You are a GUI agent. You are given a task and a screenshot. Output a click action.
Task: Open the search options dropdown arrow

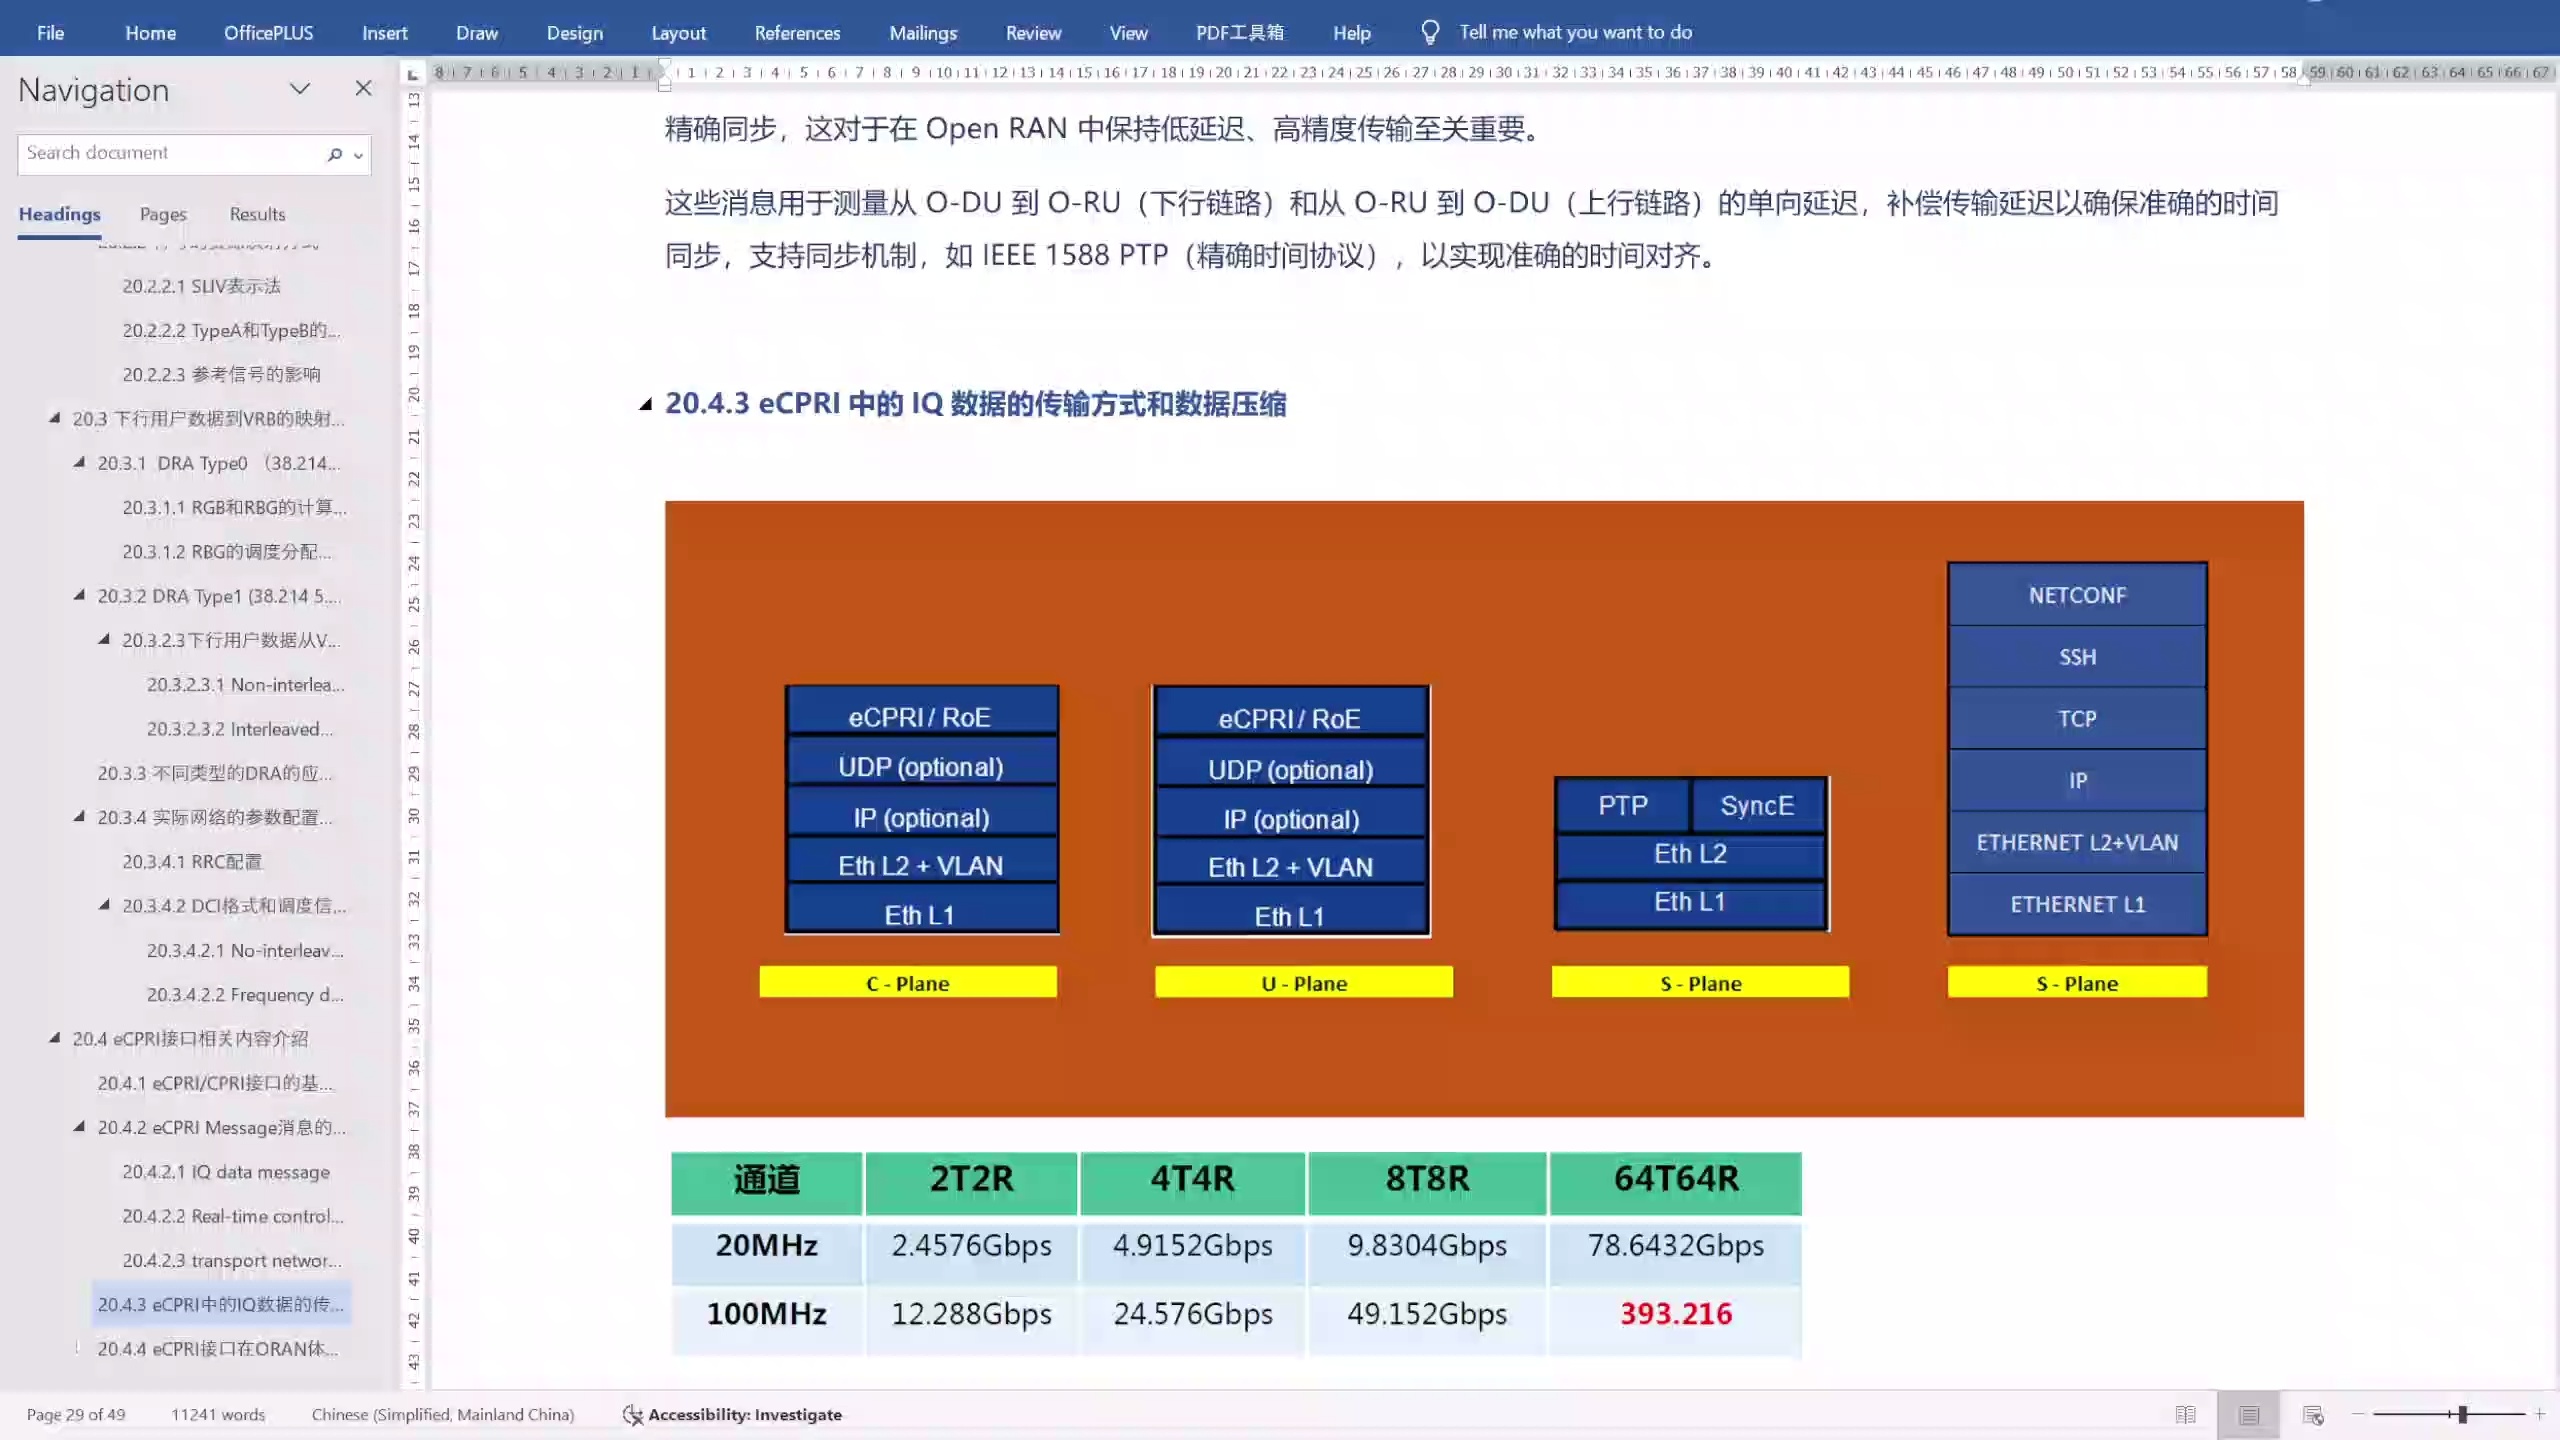pos(357,155)
